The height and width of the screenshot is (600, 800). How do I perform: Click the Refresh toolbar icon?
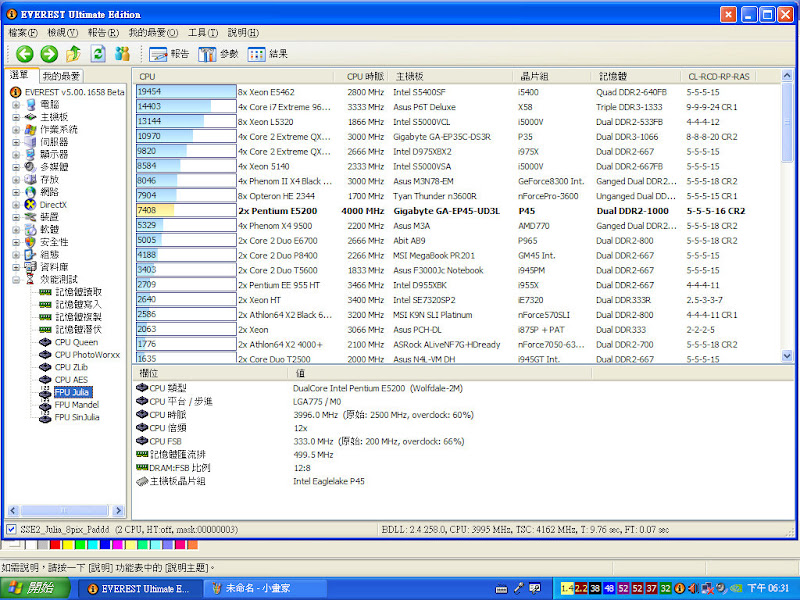pos(98,54)
